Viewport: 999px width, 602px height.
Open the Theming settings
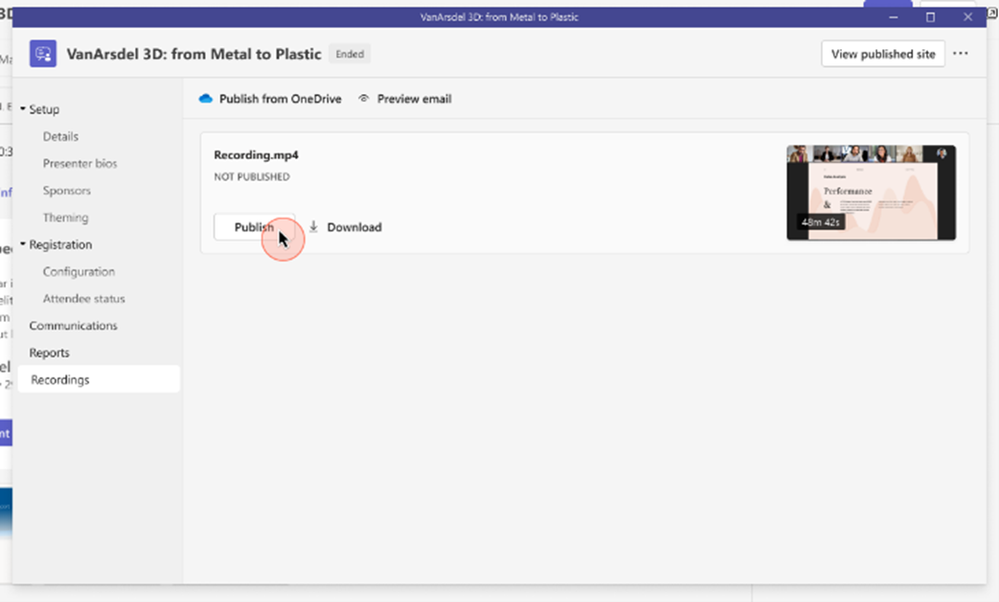pyautogui.click(x=66, y=217)
